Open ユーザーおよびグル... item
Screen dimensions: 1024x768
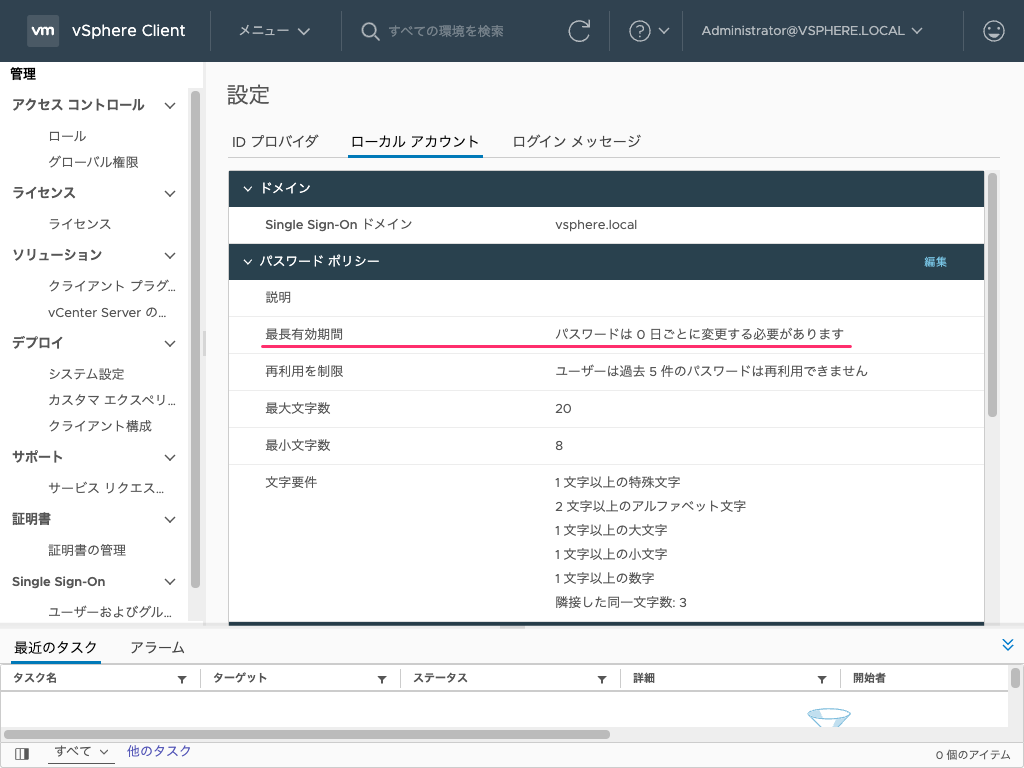tap(110, 612)
